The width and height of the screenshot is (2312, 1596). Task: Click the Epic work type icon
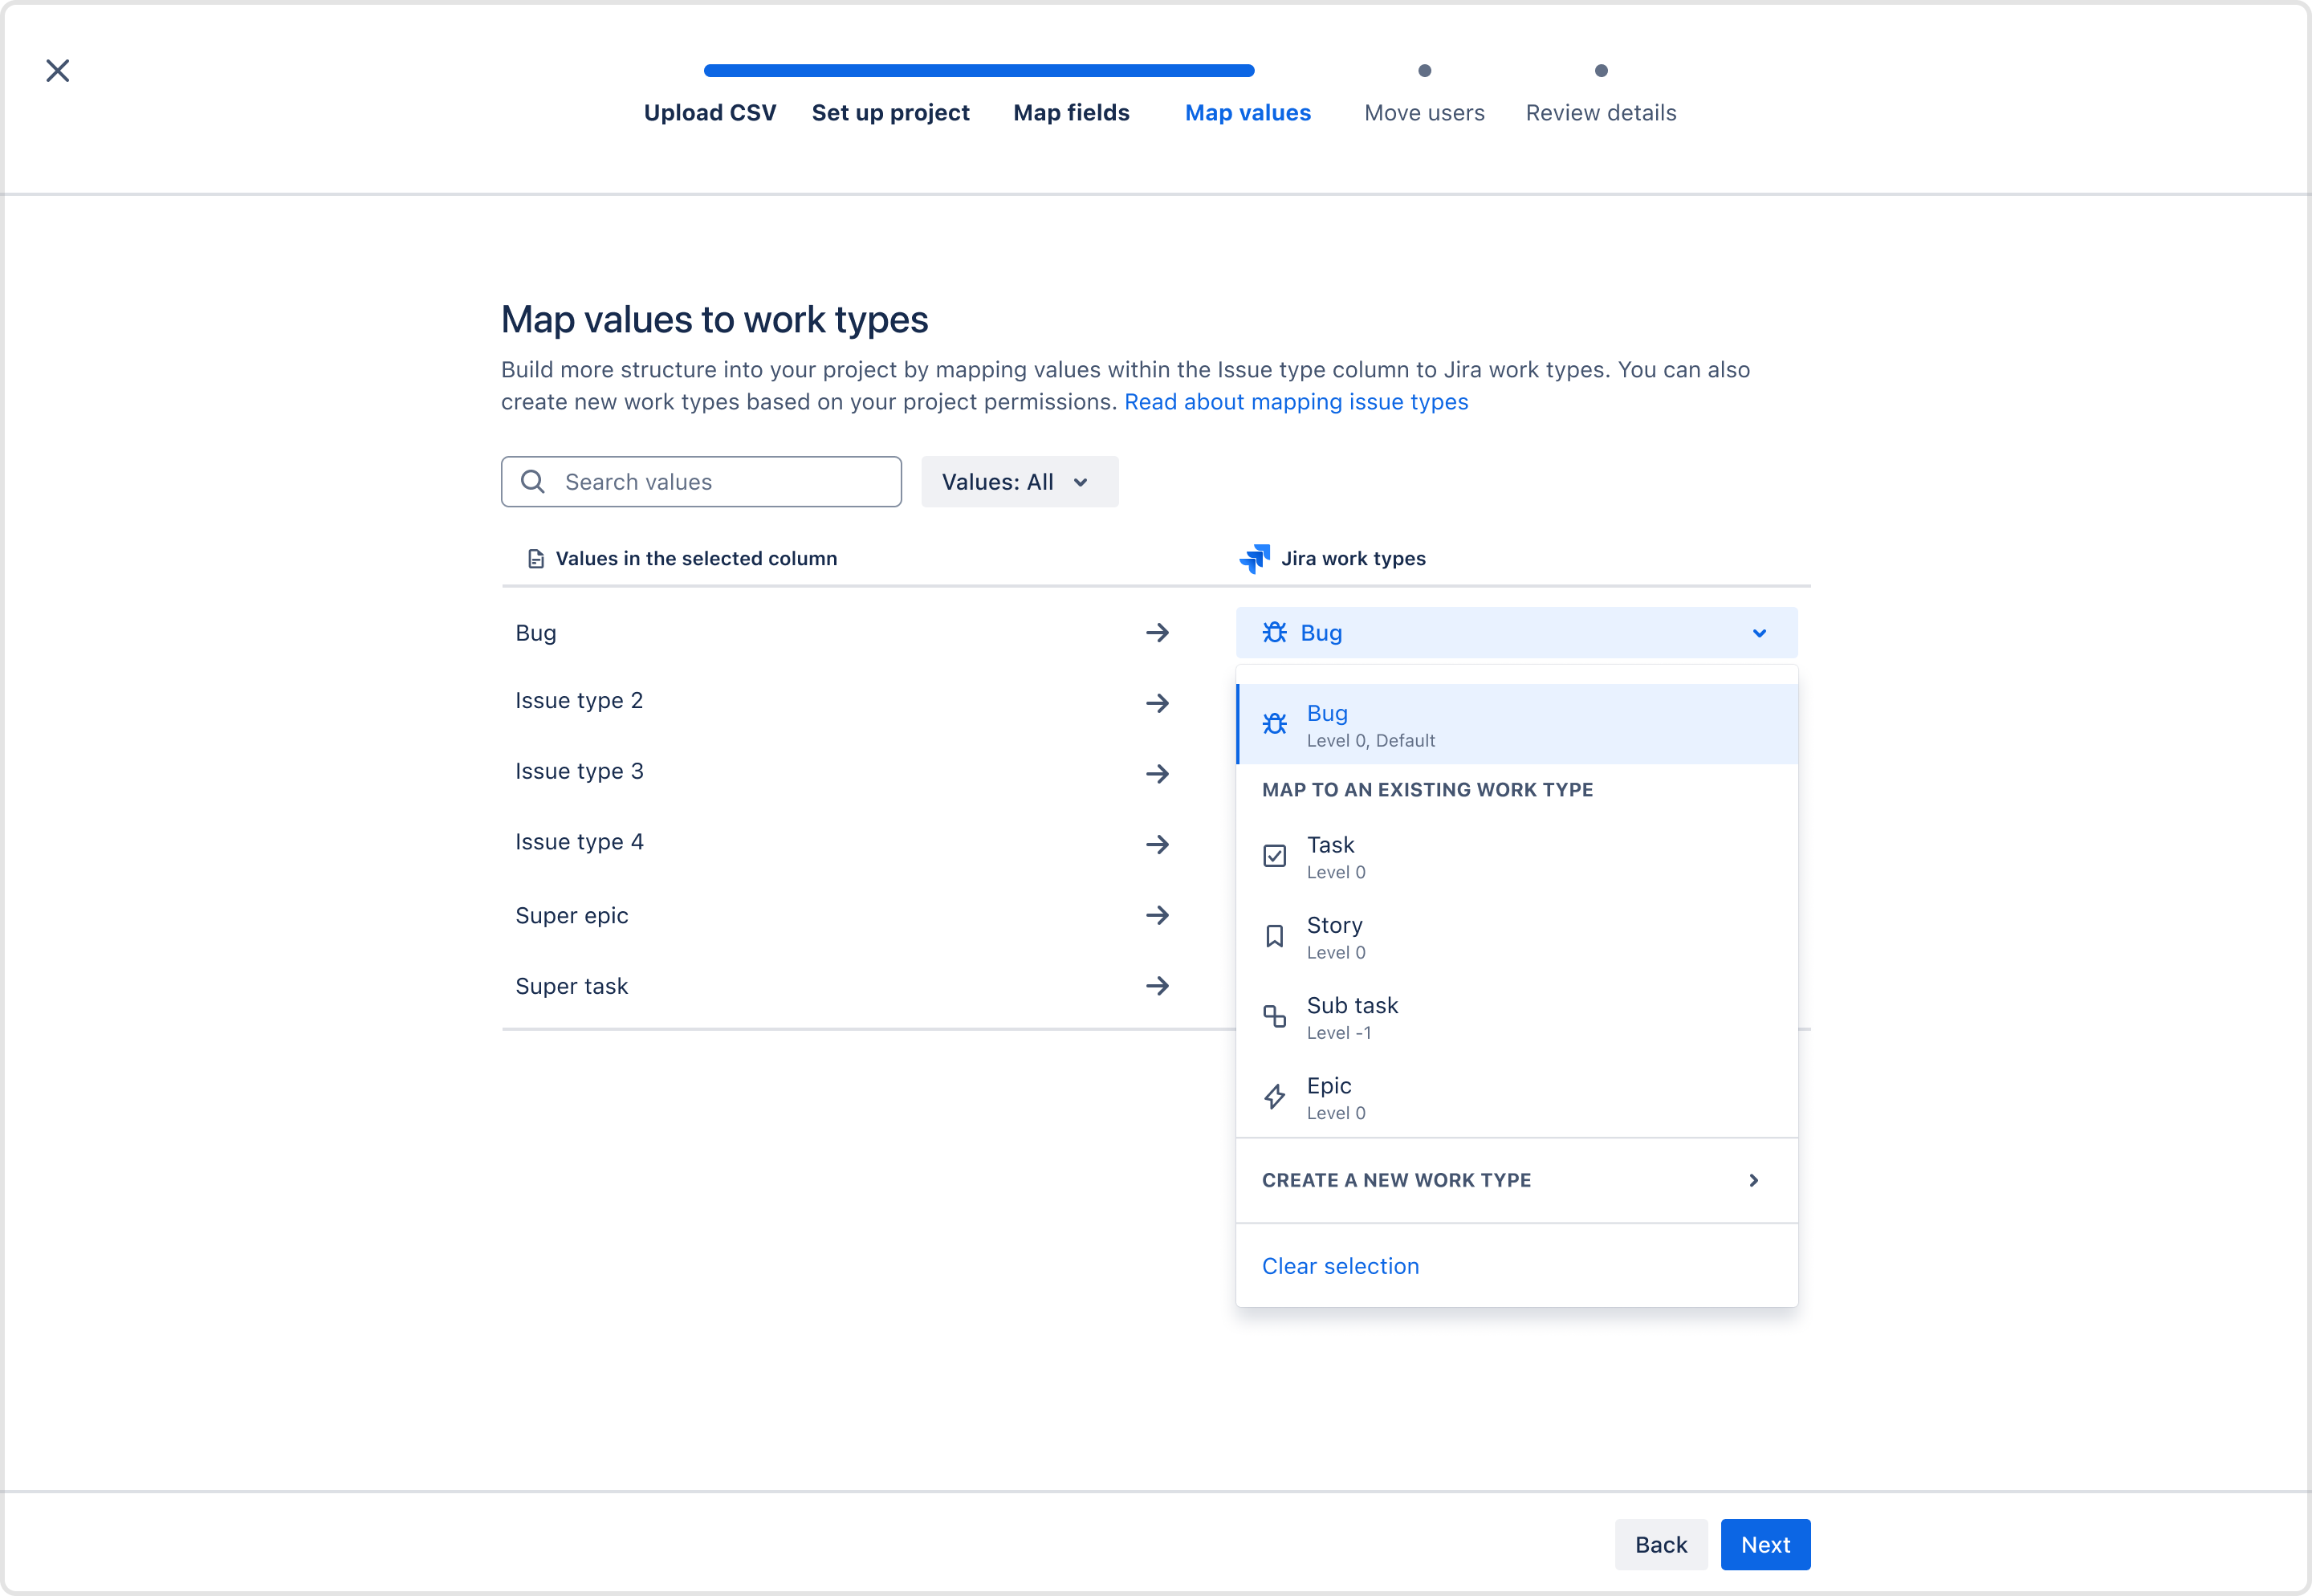click(1277, 1097)
